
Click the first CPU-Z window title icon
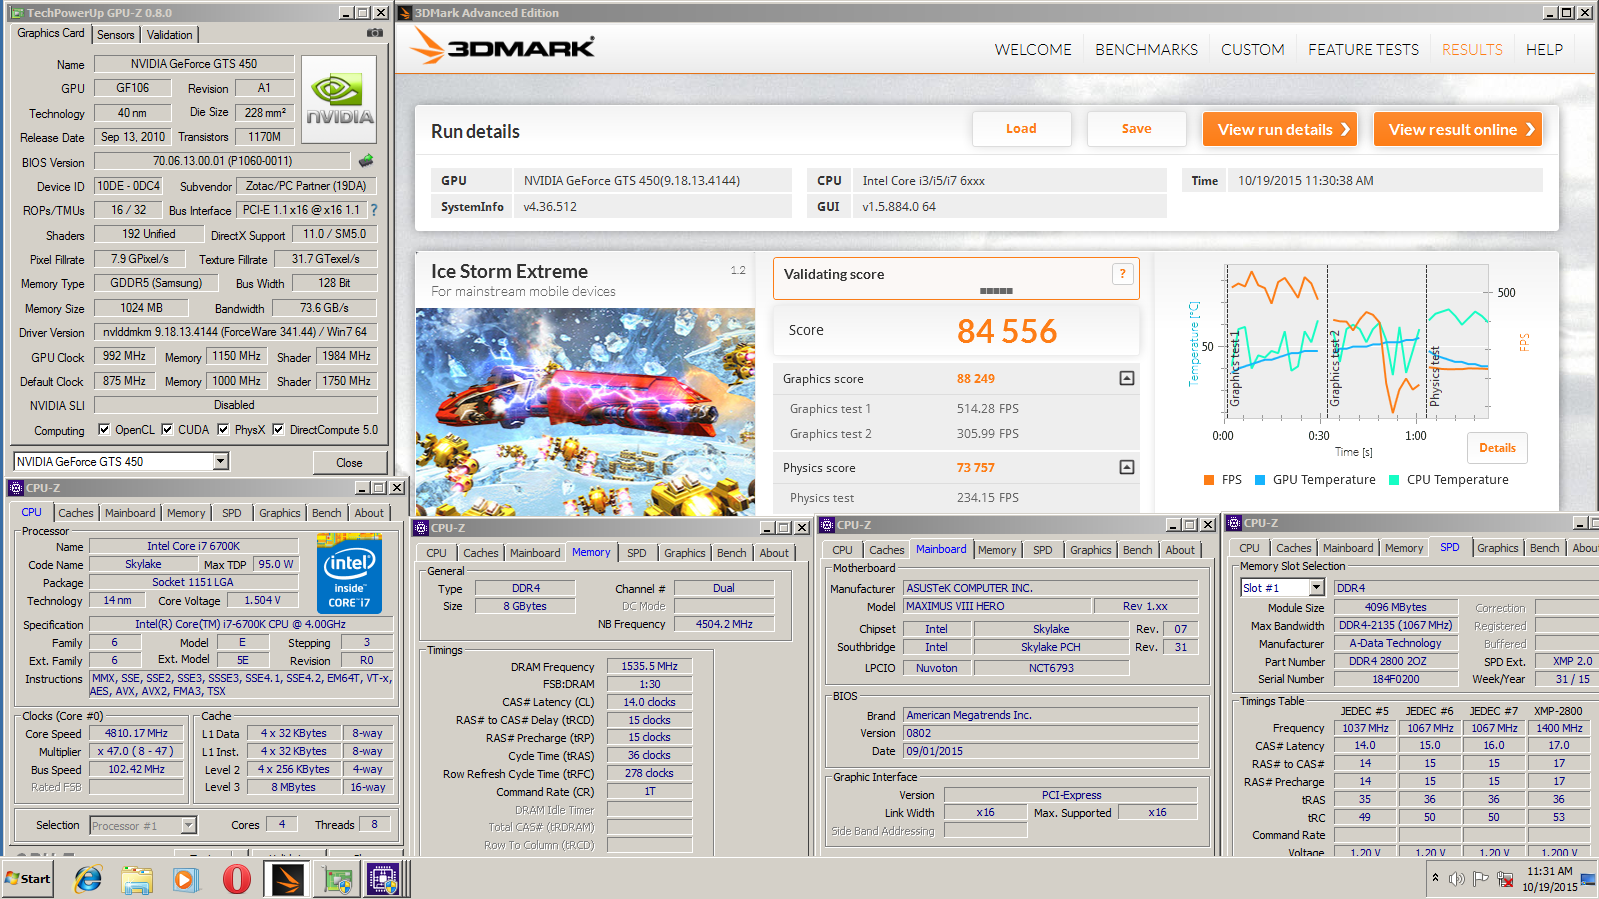(x=17, y=488)
